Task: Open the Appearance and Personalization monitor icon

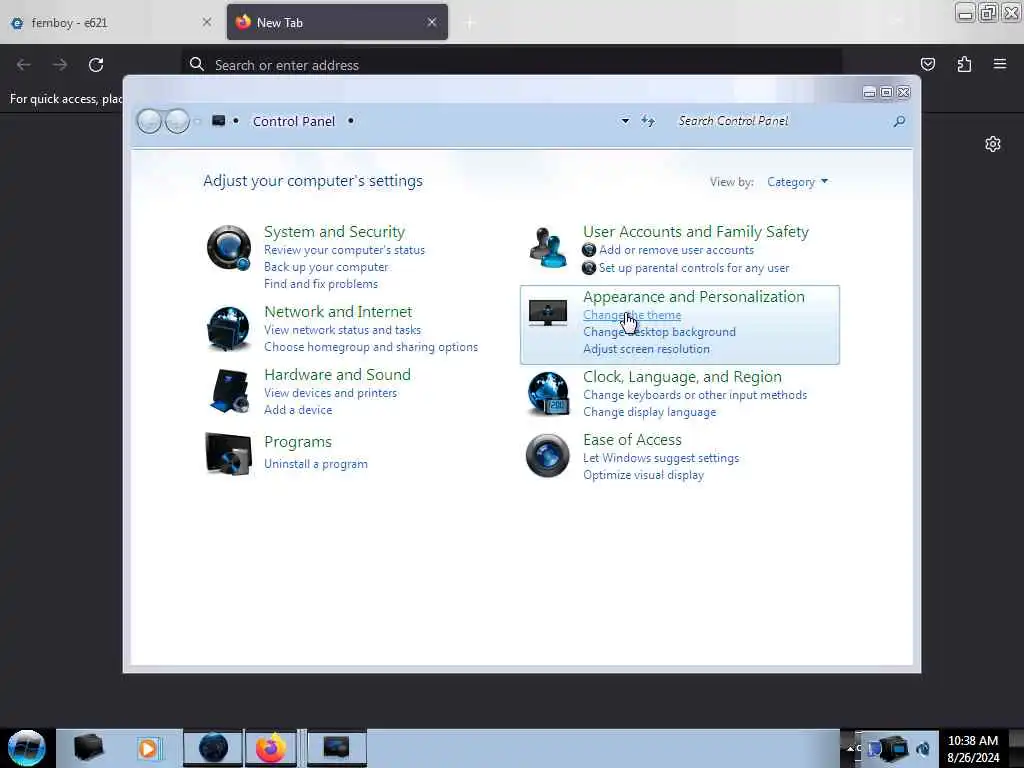Action: pos(547,313)
